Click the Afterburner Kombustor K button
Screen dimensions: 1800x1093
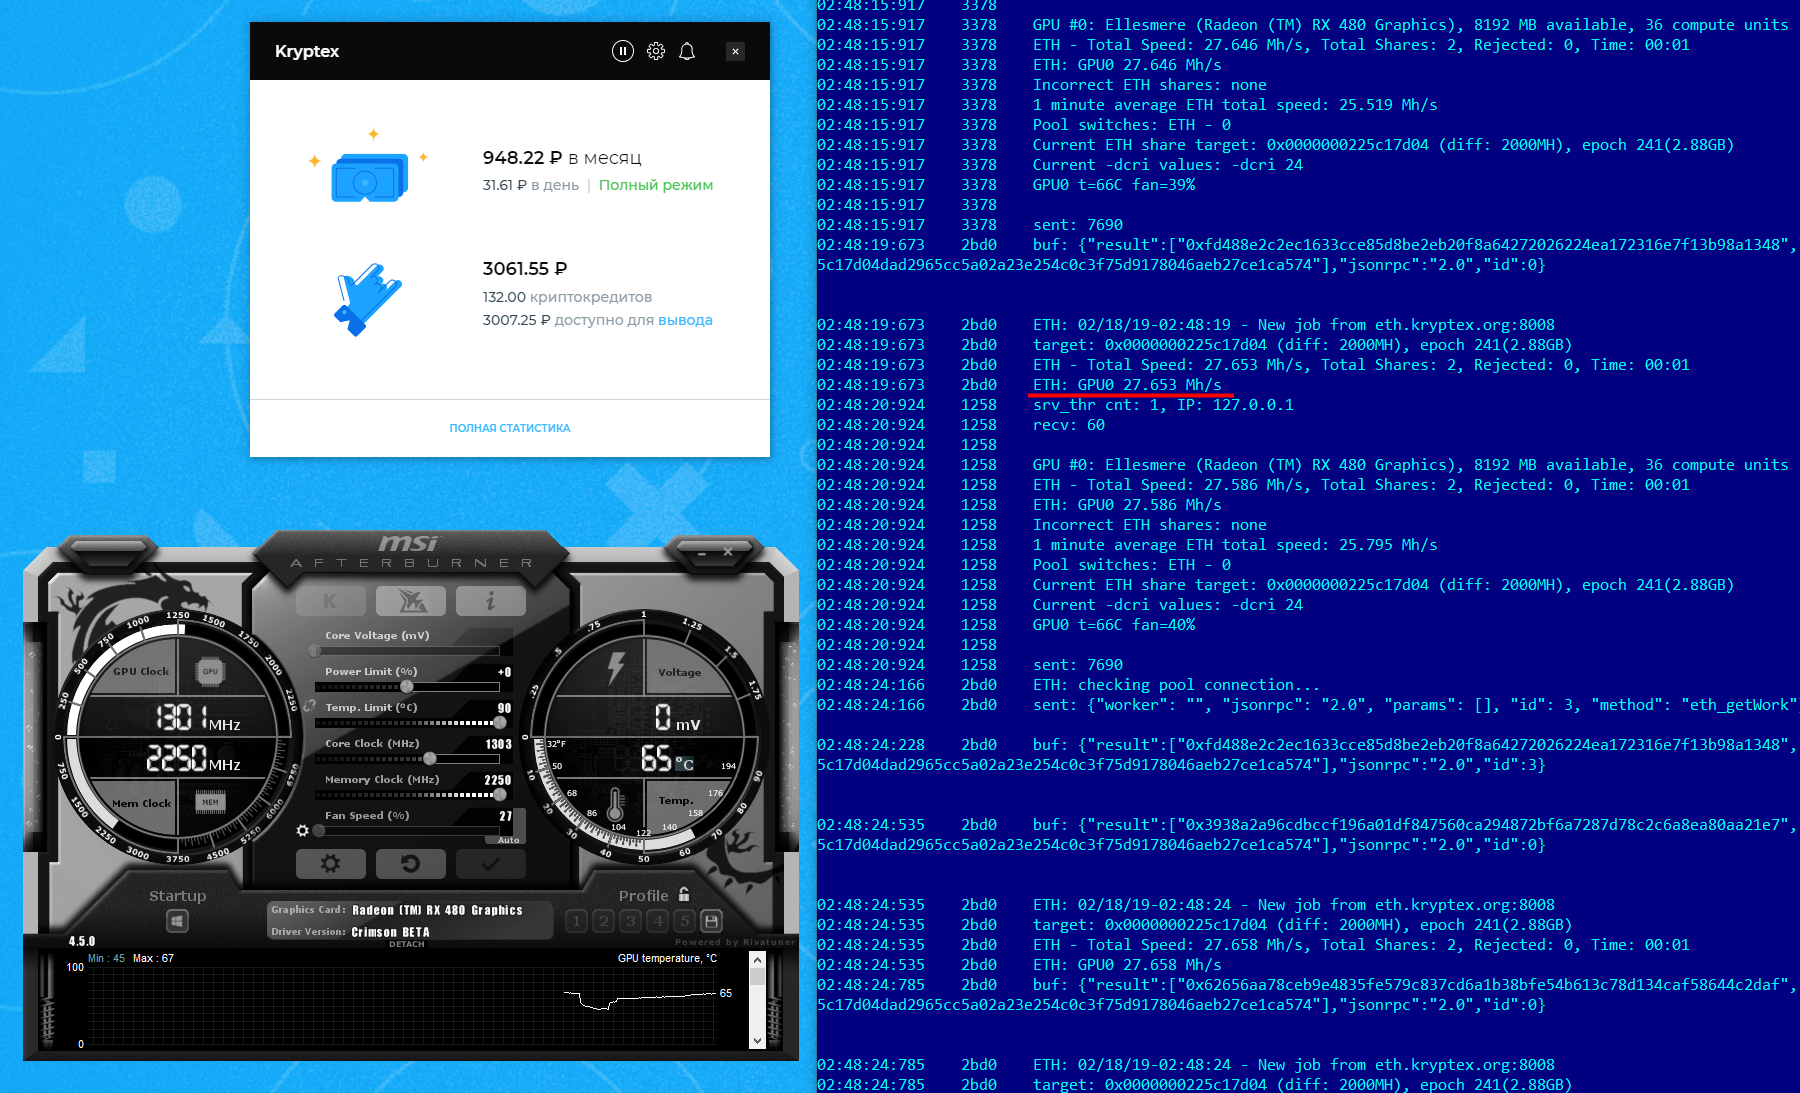(331, 601)
